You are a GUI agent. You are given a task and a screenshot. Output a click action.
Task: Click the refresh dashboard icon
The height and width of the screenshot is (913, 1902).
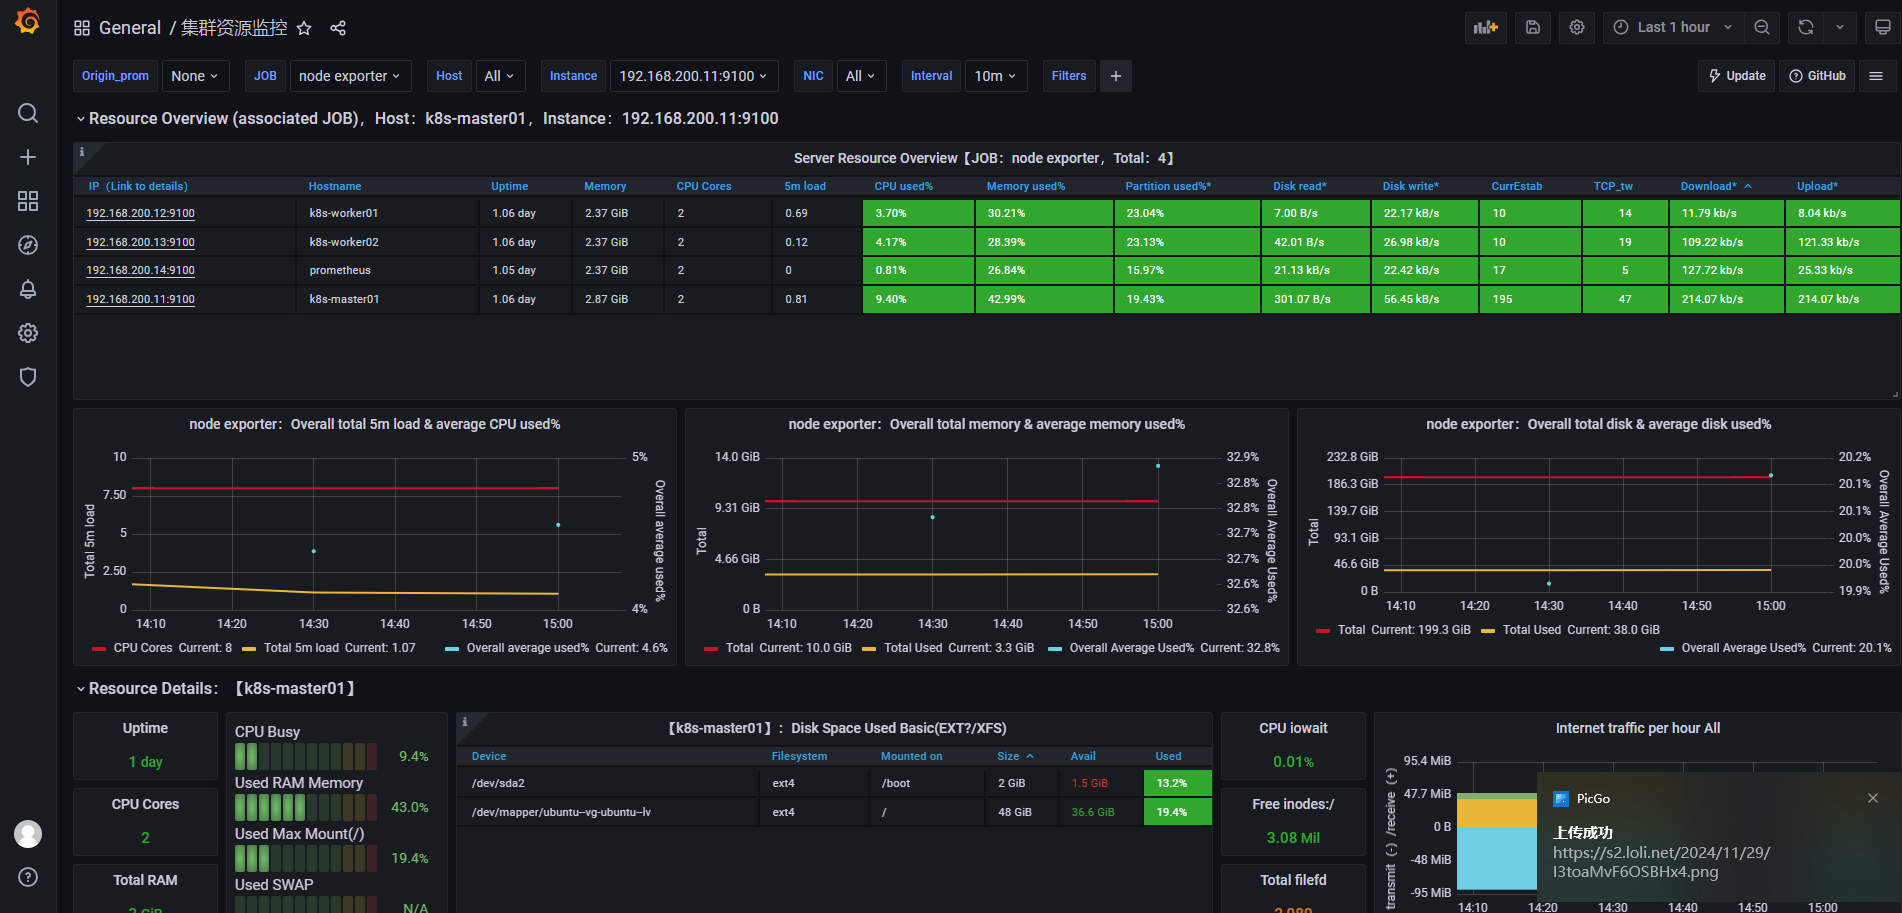1805,27
